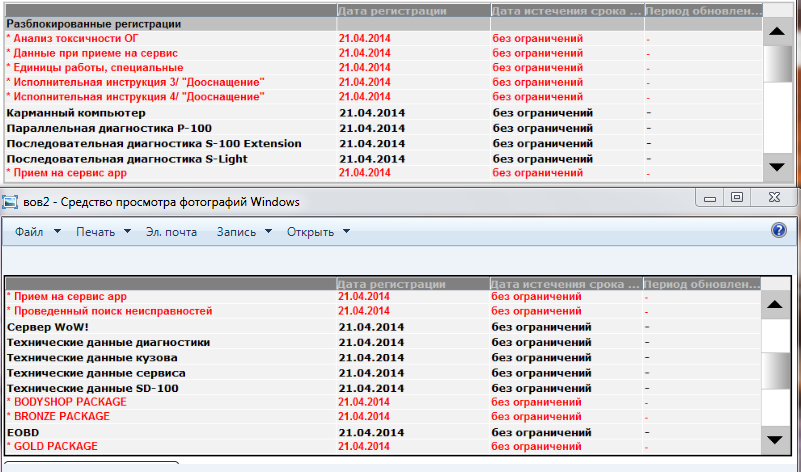
Task: Click the photo viewer app icon in title bar
Action: (10, 202)
